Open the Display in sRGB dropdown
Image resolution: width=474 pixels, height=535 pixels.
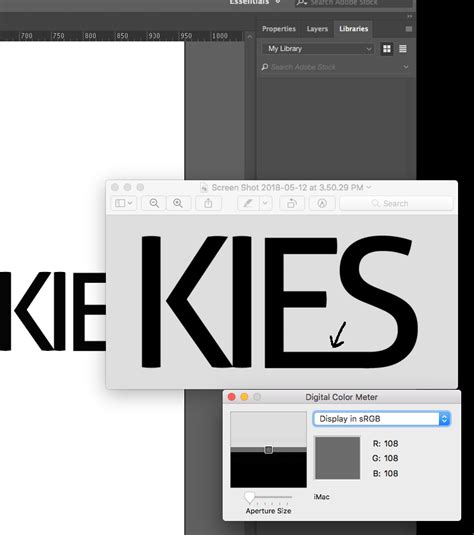click(x=382, y=419)
